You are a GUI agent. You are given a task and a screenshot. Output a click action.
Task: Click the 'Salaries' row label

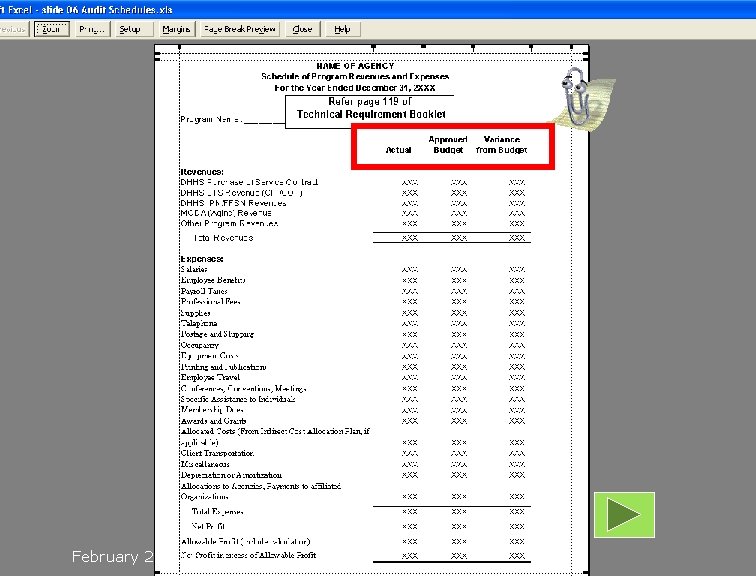pyautogui.click(x=194, y=269)
